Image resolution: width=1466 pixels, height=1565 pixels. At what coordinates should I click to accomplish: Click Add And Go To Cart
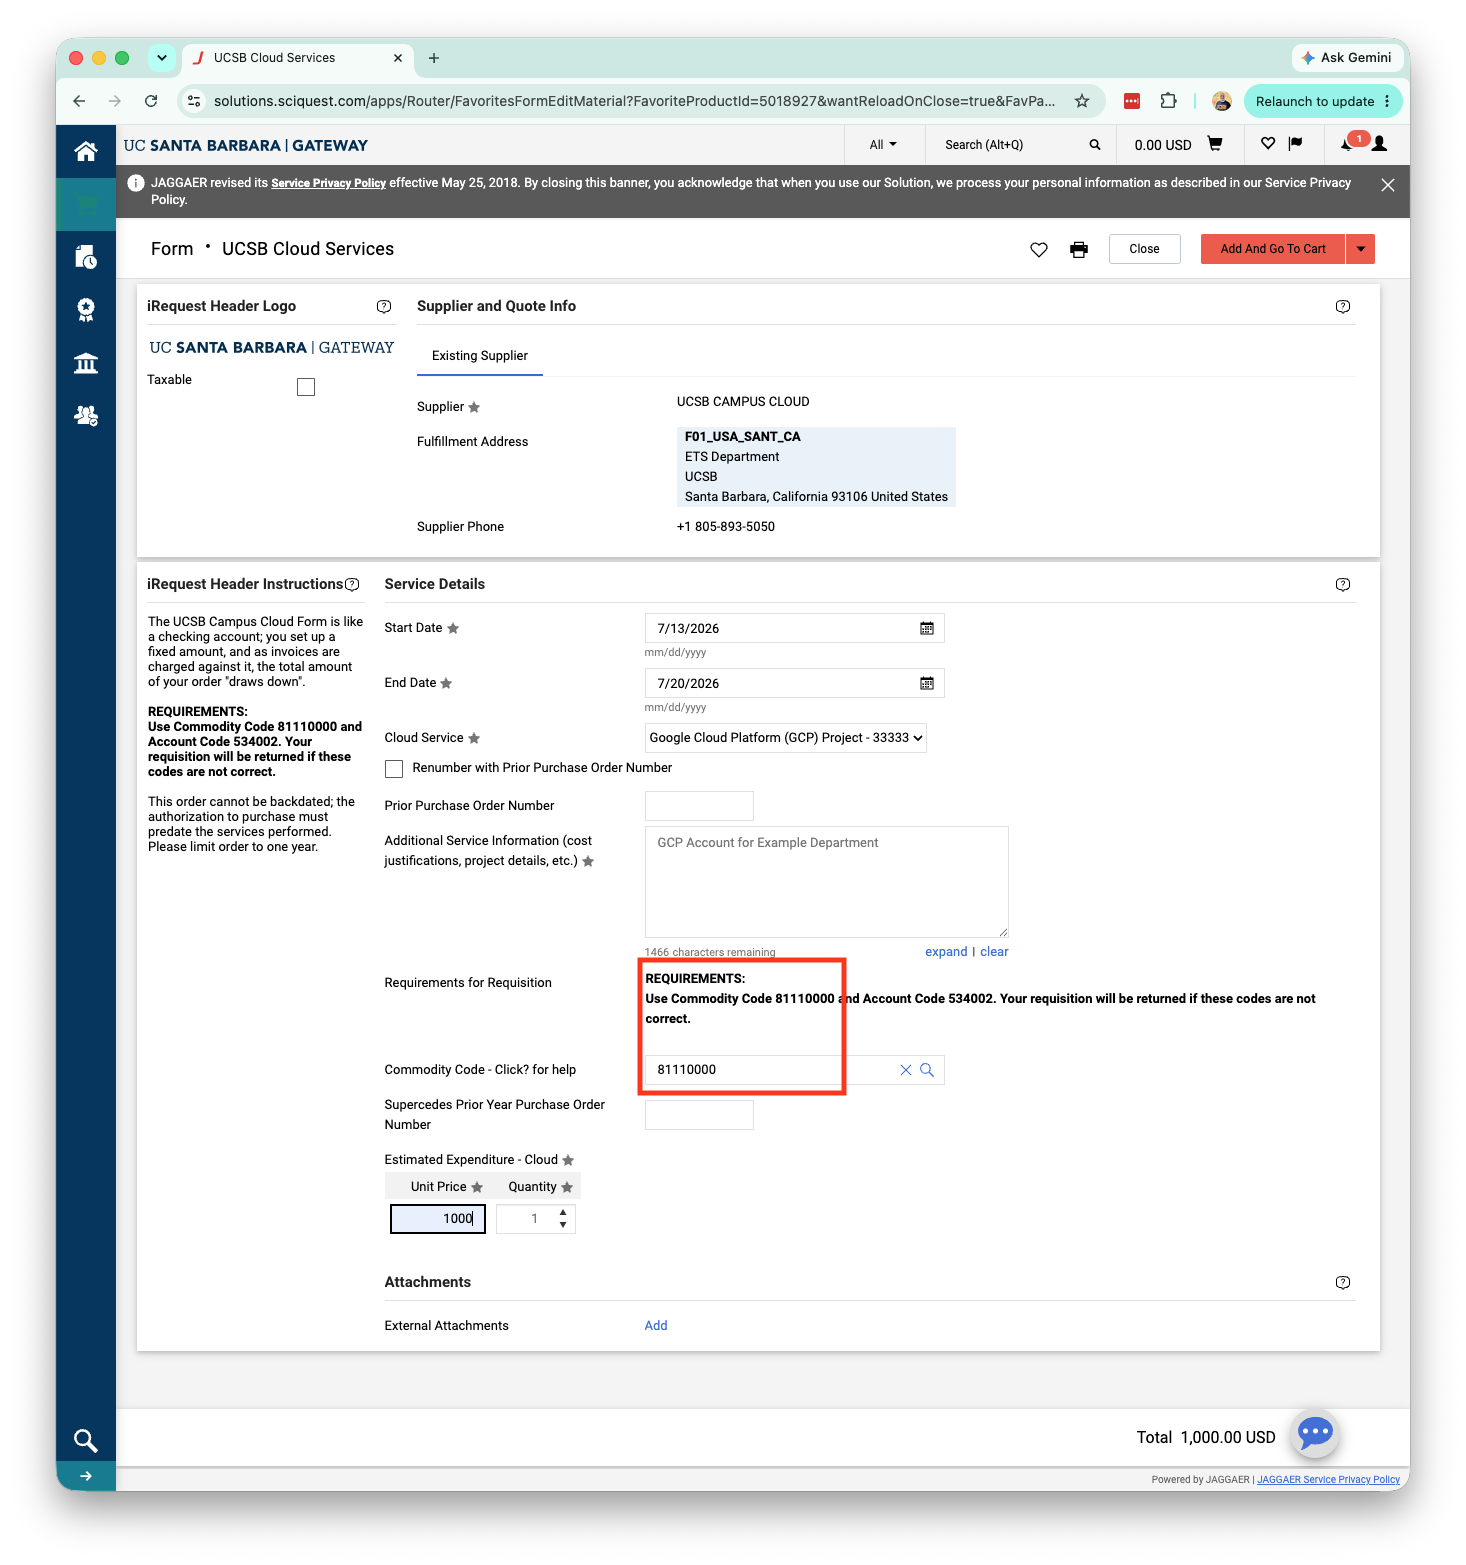click(1273, 249)
